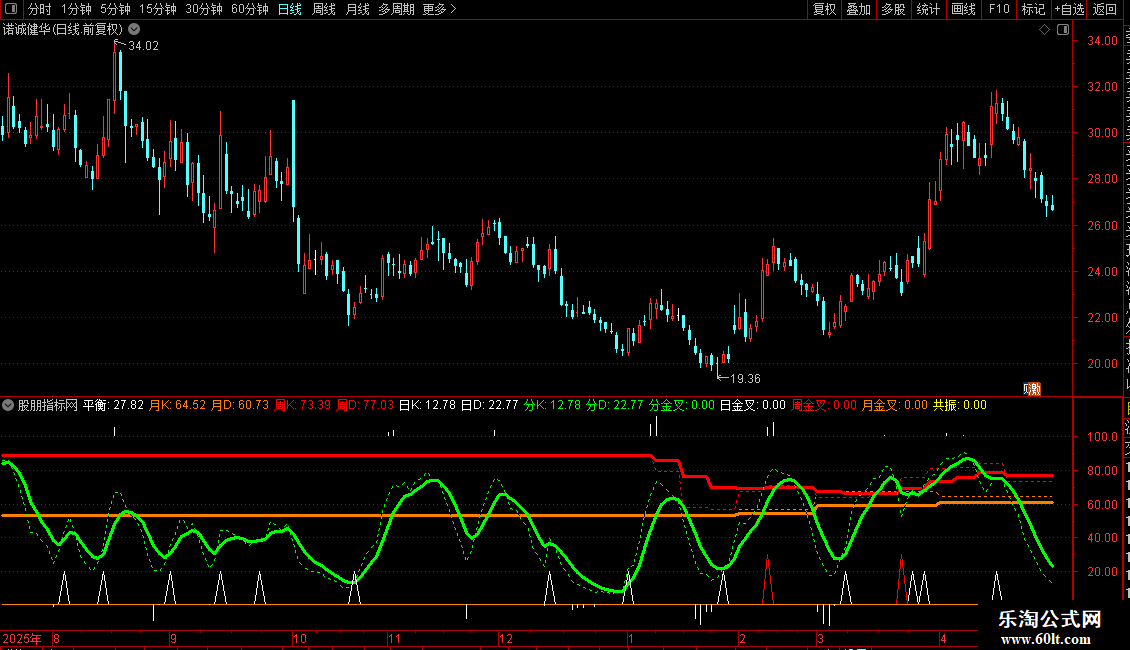This screenshot has height=650, width=1130.
Task: Click the 分K: 12.78 indicator value
Action: (552, 405)
